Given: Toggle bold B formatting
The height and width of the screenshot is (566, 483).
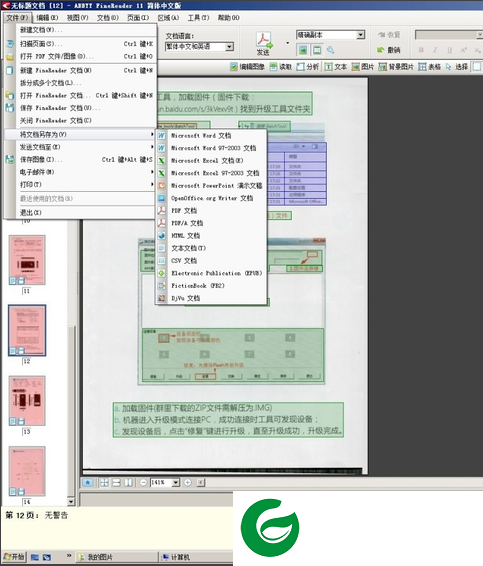Looking at the screenshot, I should click(421, 50).
